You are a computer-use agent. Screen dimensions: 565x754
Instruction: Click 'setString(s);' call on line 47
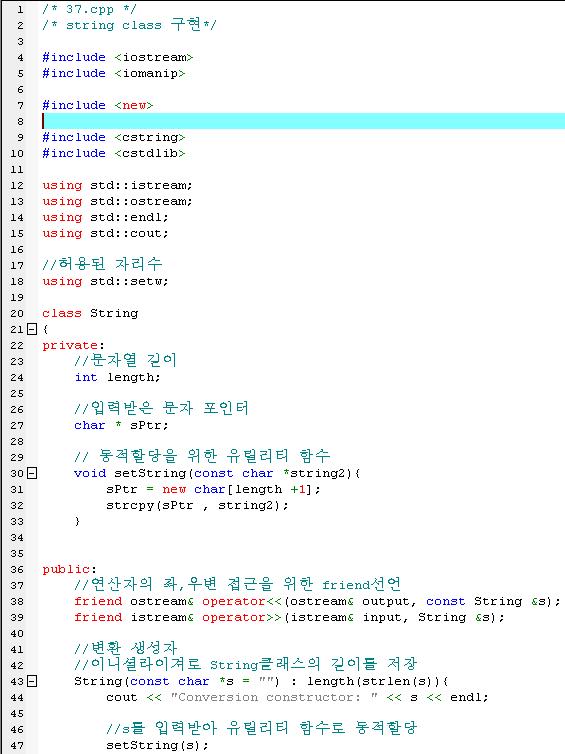click(157, 745)
